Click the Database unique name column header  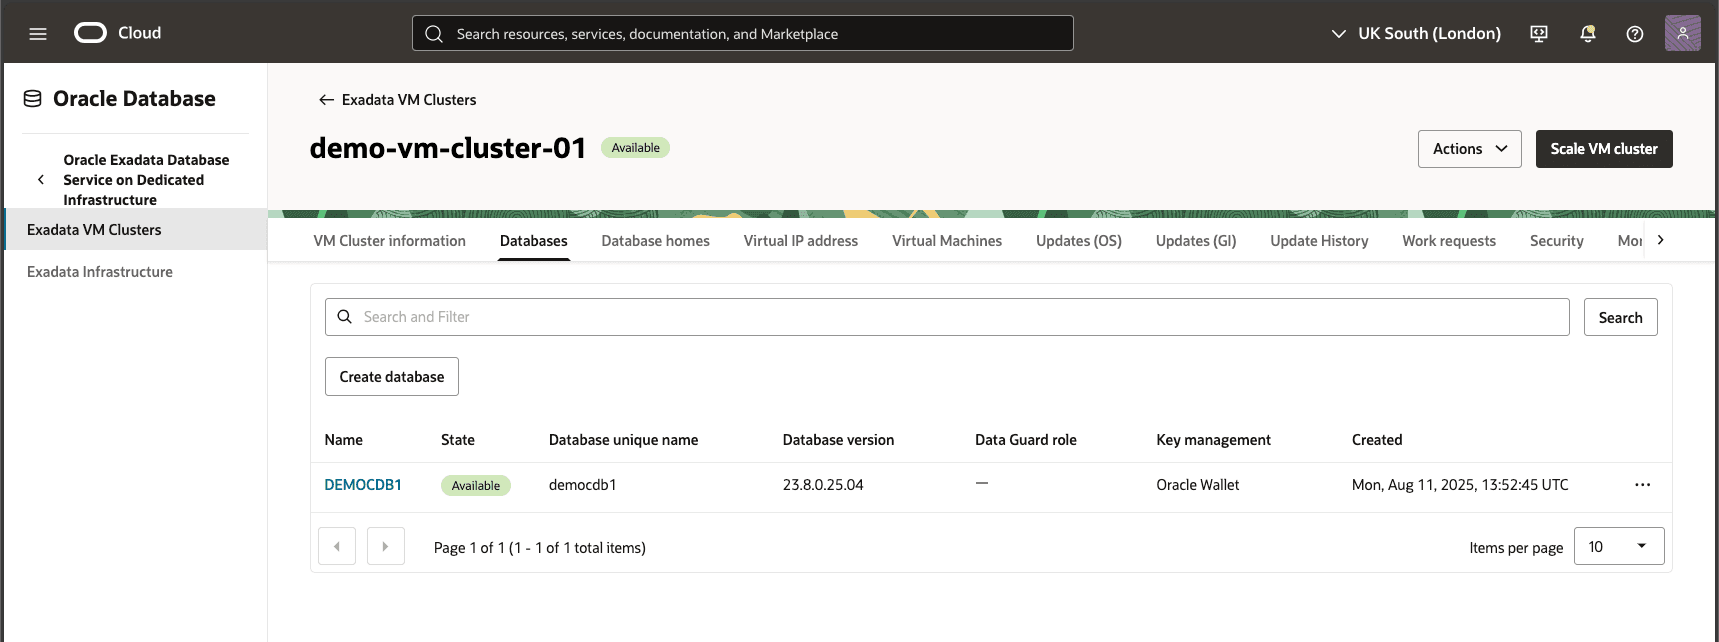click(624, 440)
